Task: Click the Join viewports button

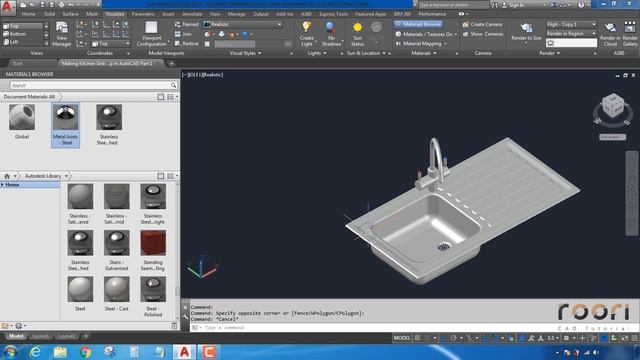Action: (183, 34)
